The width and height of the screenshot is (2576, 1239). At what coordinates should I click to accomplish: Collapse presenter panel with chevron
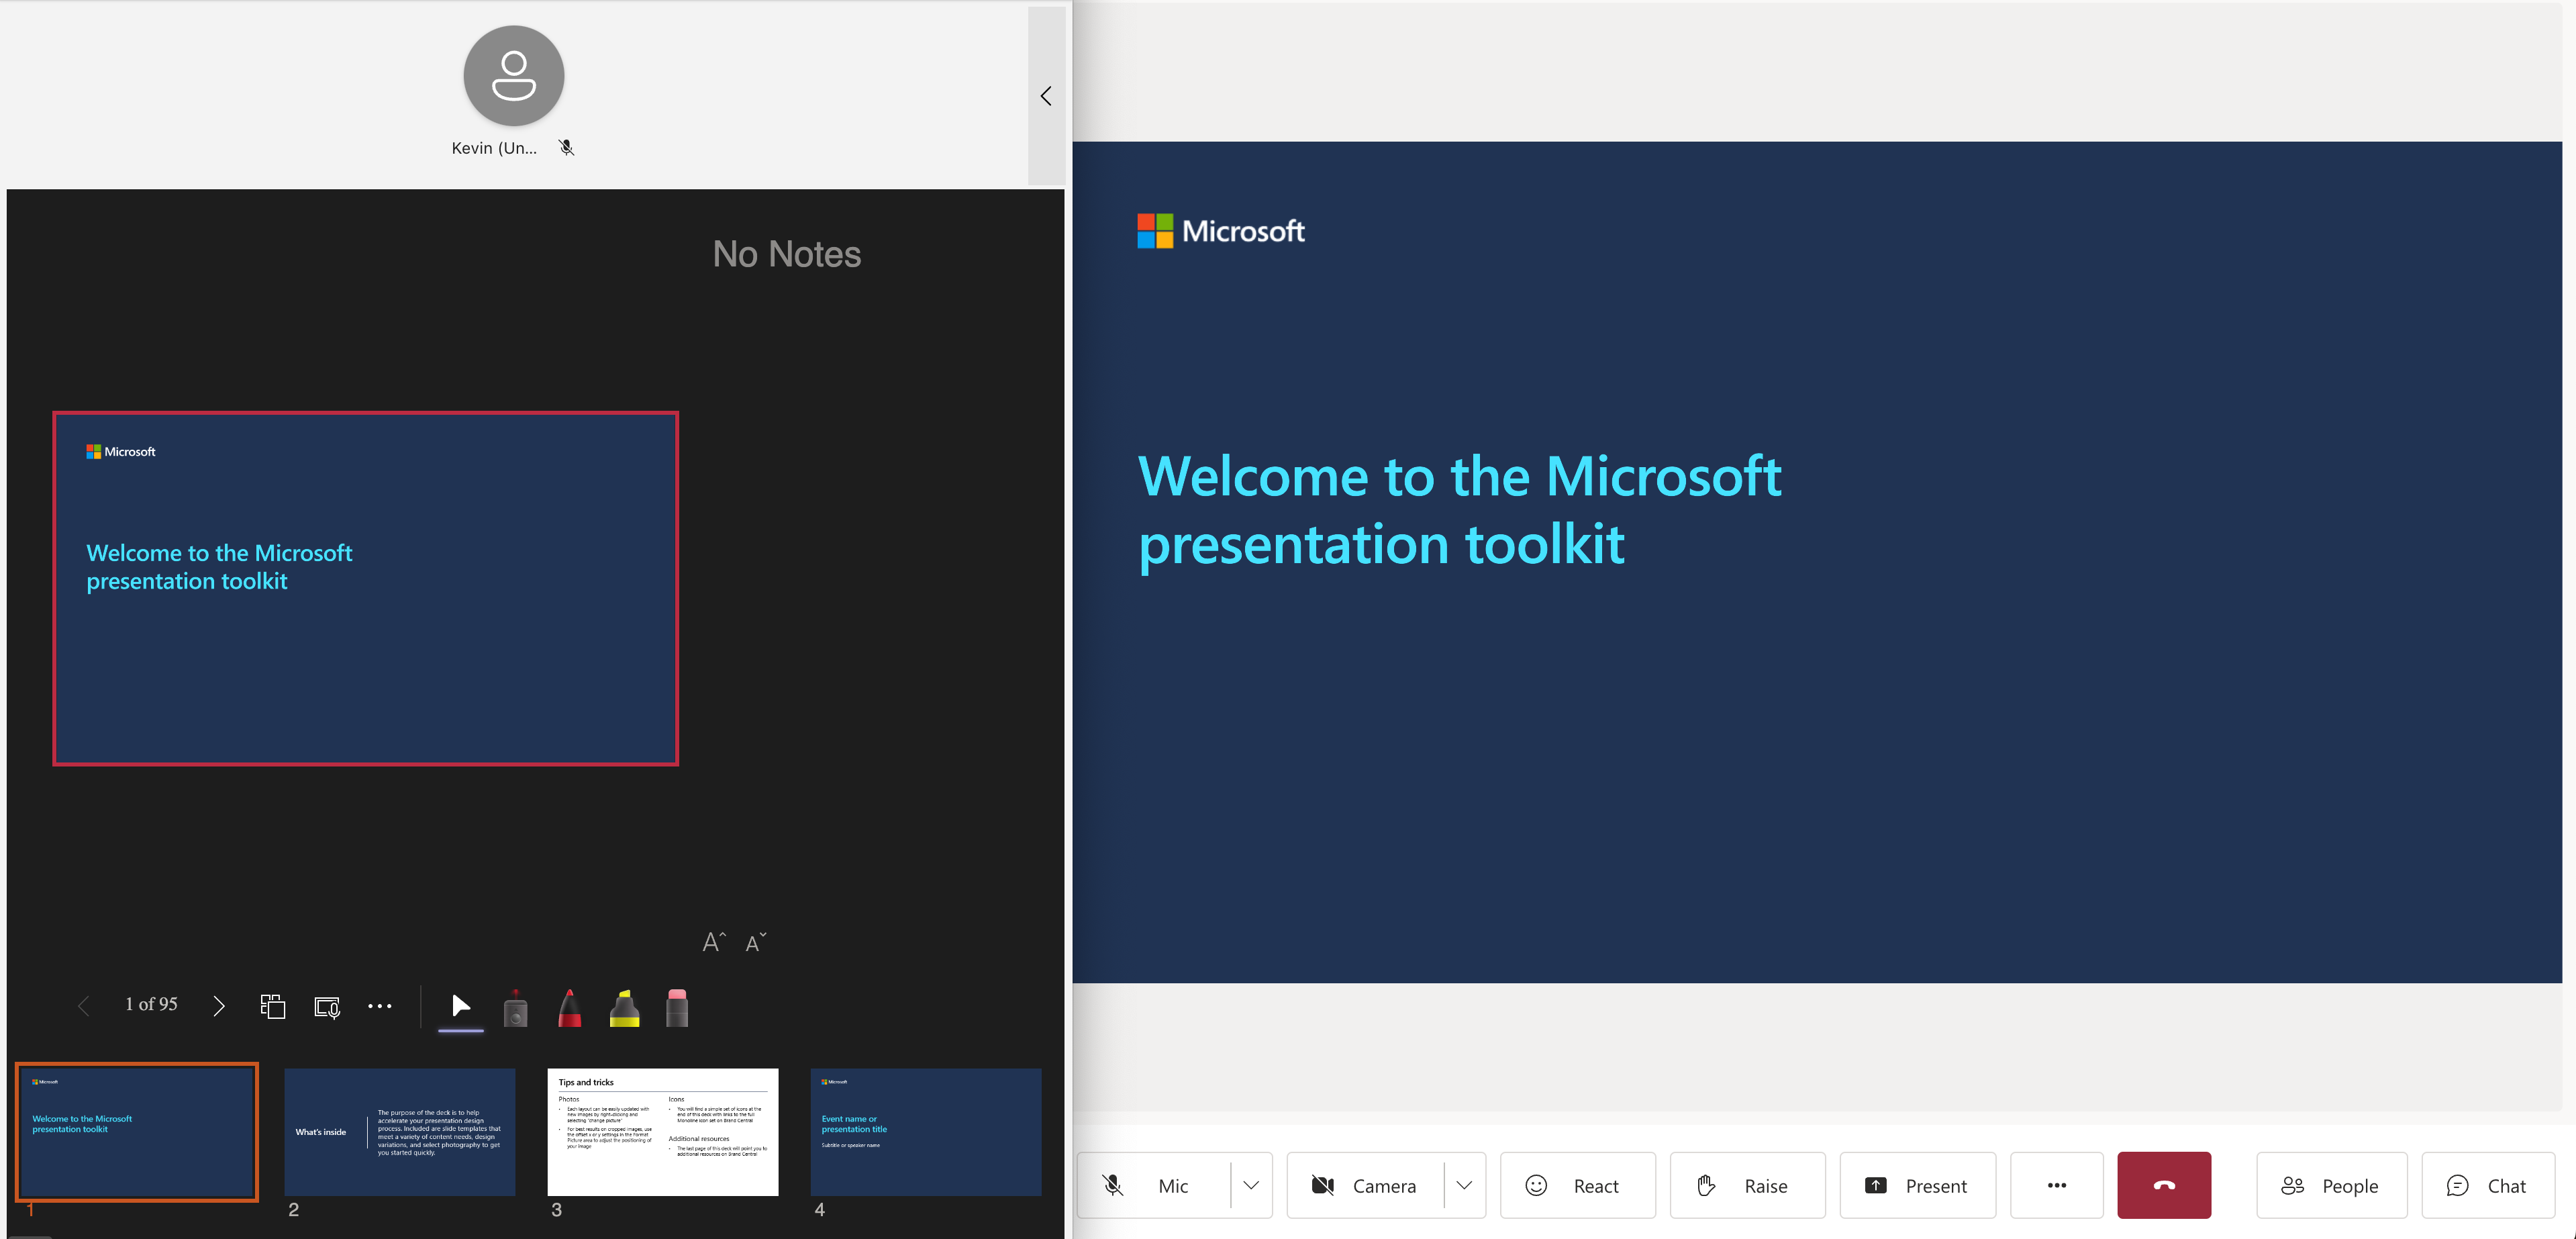pyautogui.click(x=1046, y=96)
